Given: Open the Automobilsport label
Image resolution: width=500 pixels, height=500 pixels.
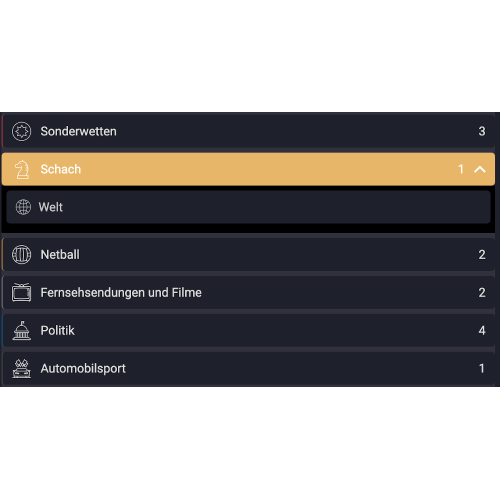Looking at the screenshot, I should pos(83,369).
